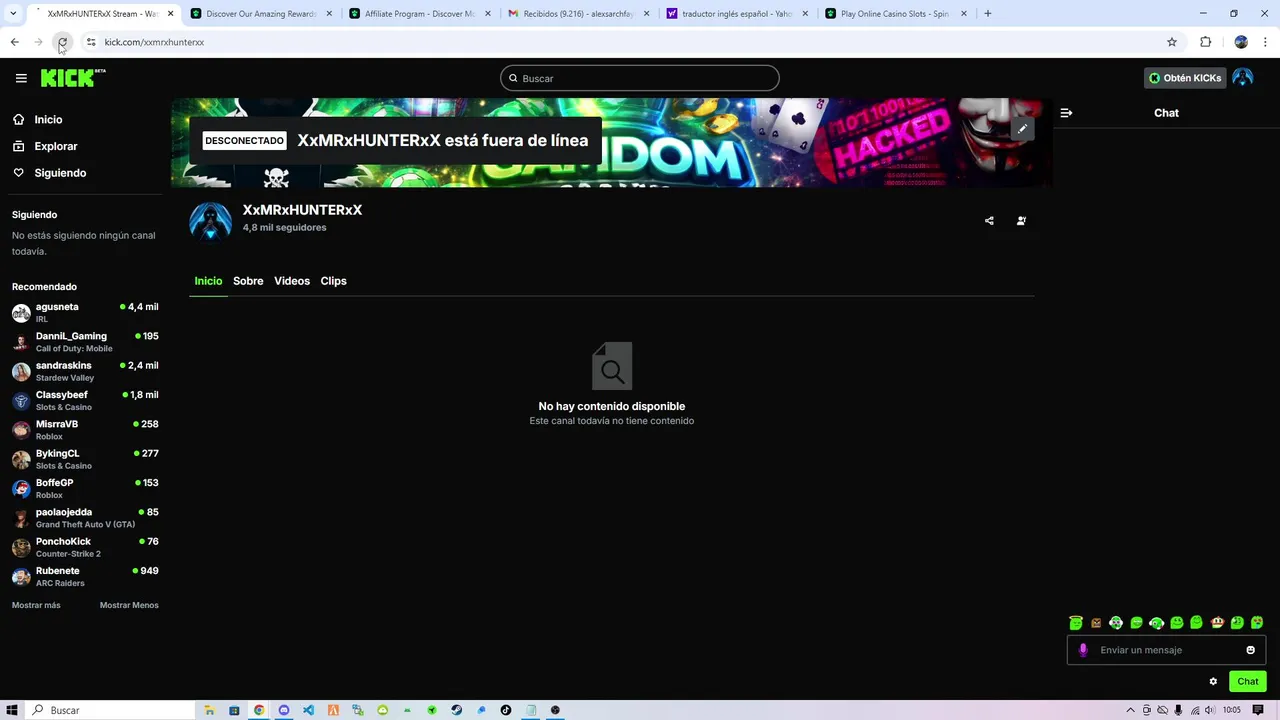Screen dimensions: 1280x720
Task: Click the Obtén KICKs button
Action: coord(1185,78)
